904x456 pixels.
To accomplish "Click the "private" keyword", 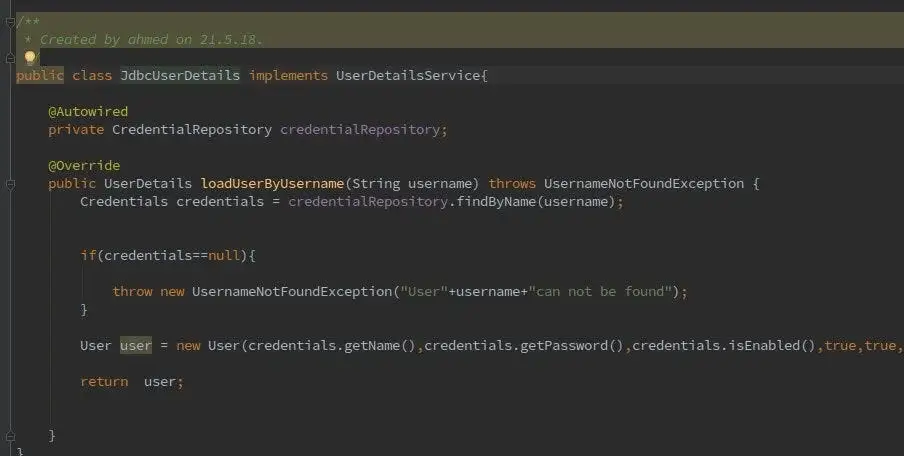I will 76,130.
